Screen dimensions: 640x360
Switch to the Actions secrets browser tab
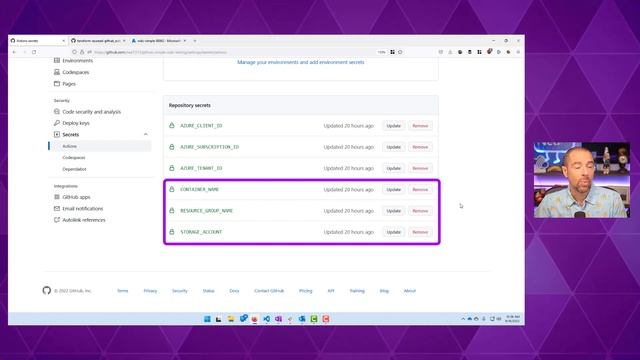[38, 41]
